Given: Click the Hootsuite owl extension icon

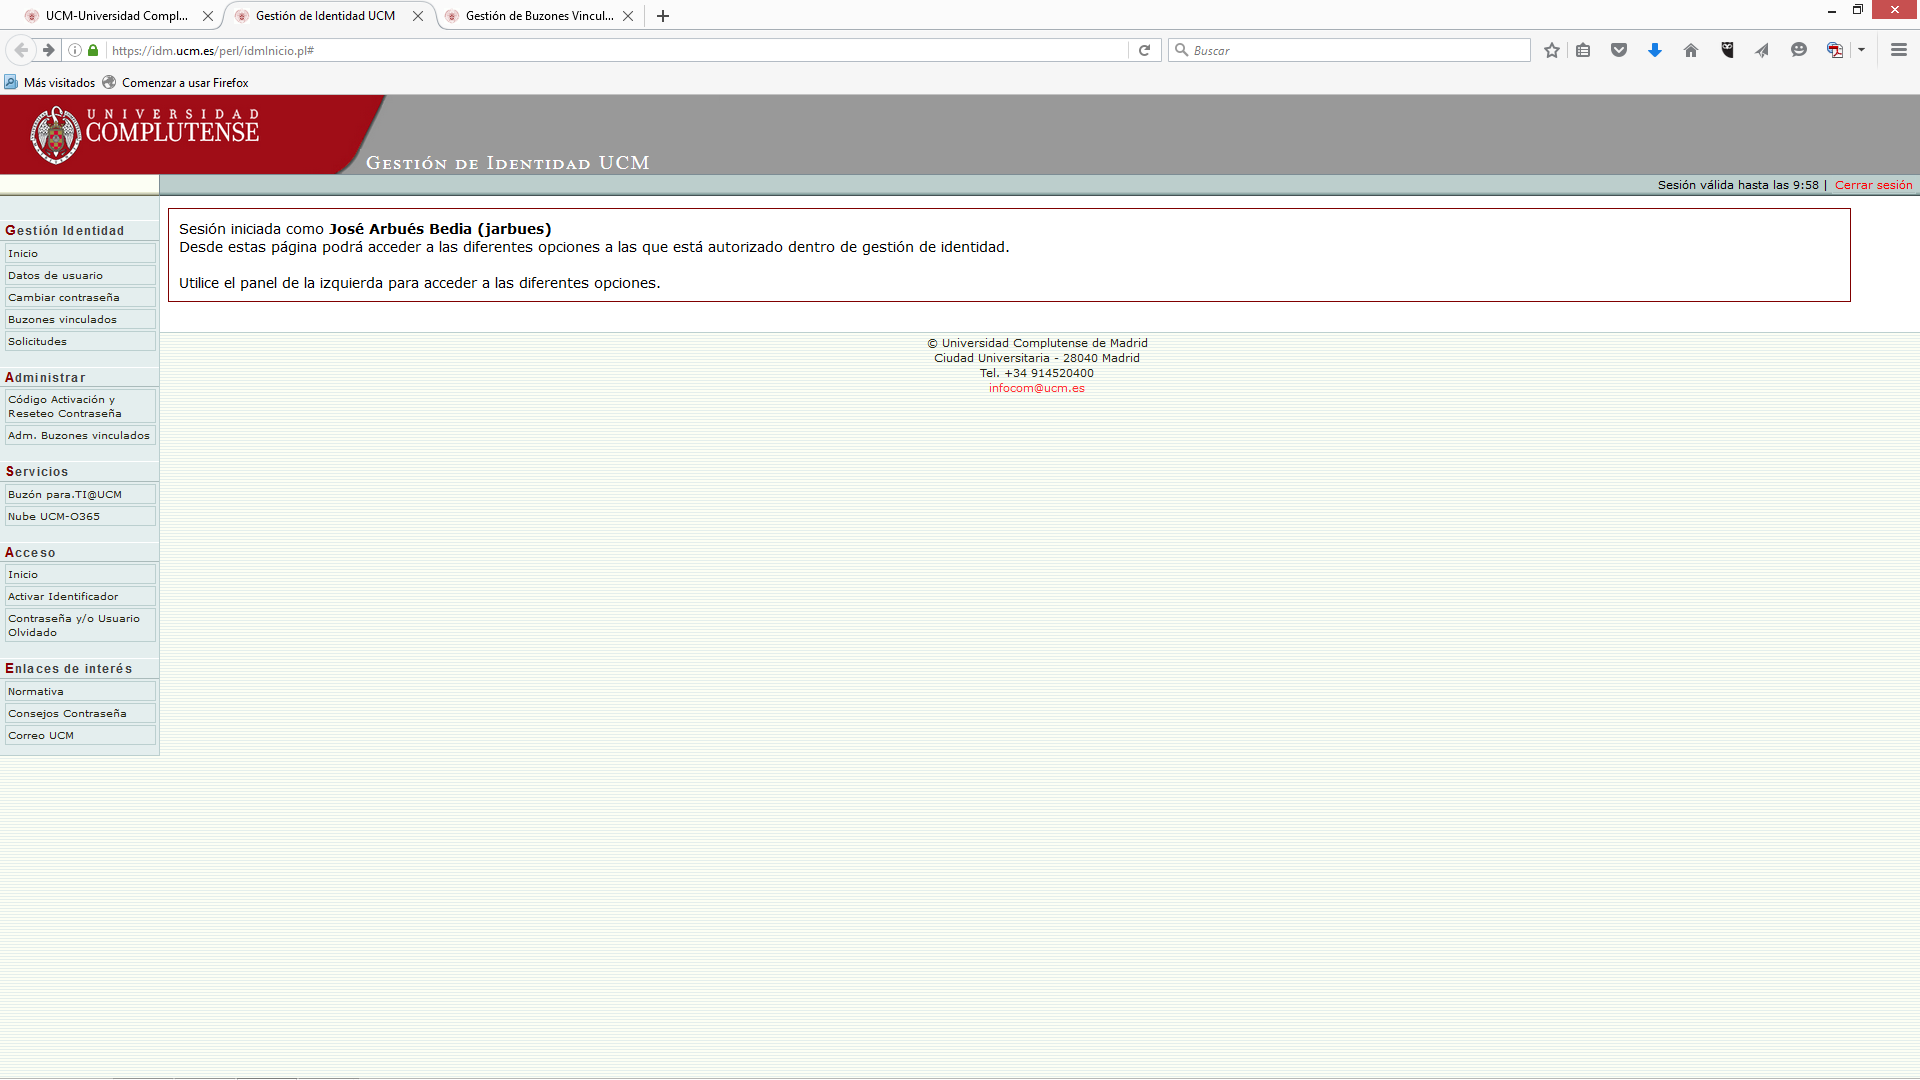Looking at the screenshot, I should 1727,50.
